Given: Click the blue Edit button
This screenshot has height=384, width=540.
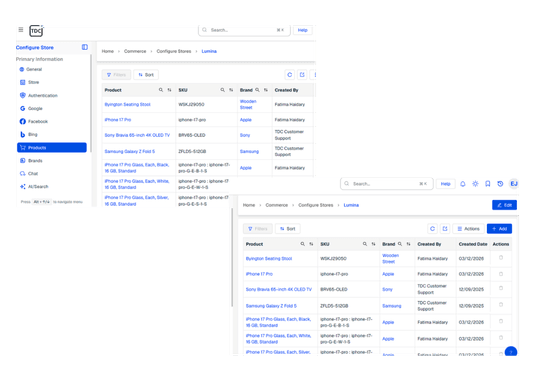Looking at the screenshot, I should 504,205.
